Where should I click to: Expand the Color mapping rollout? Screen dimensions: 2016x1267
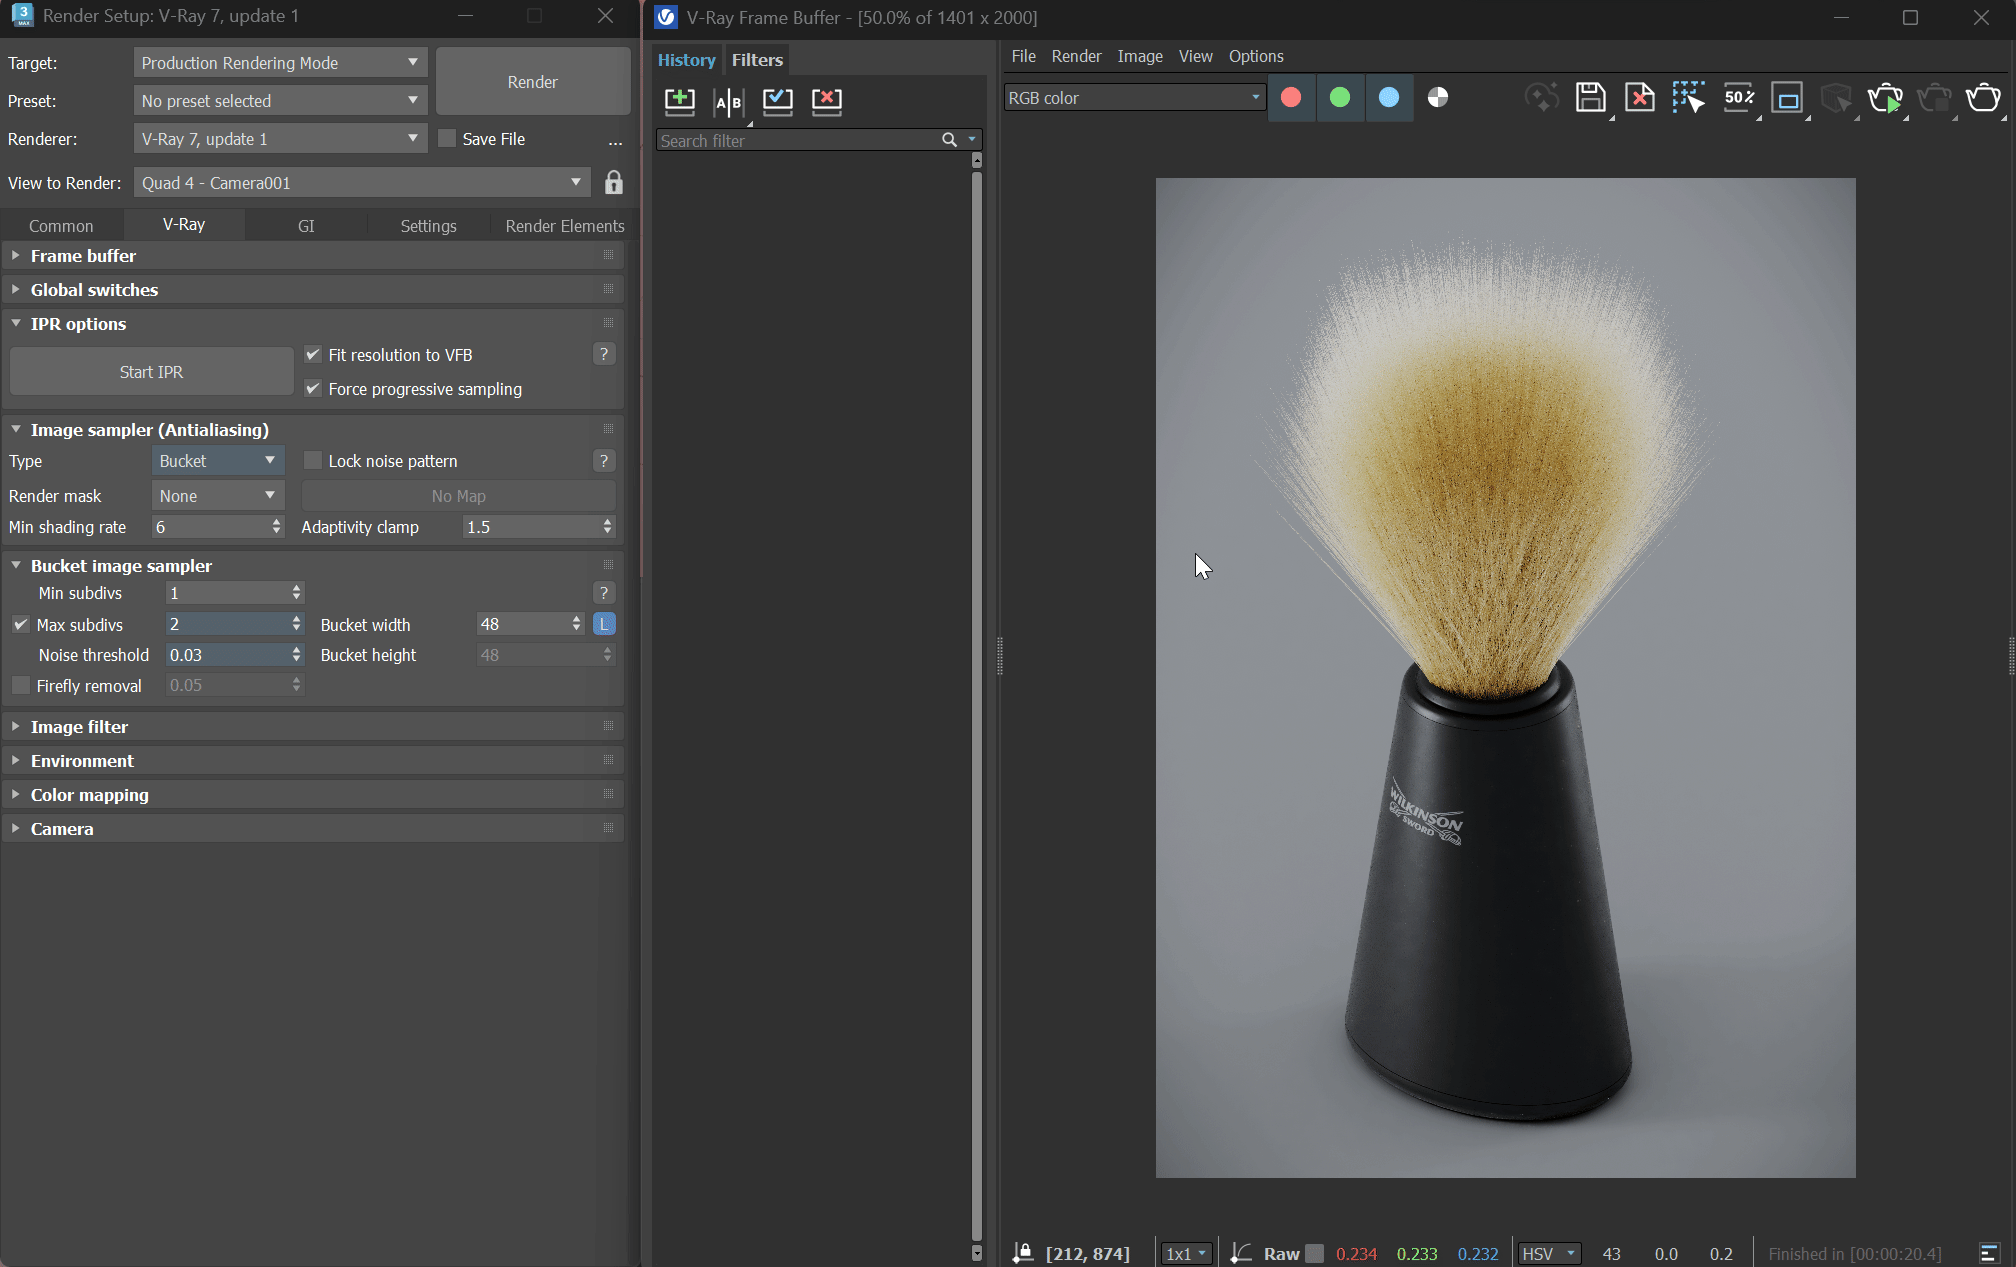[x=89, y=795]
